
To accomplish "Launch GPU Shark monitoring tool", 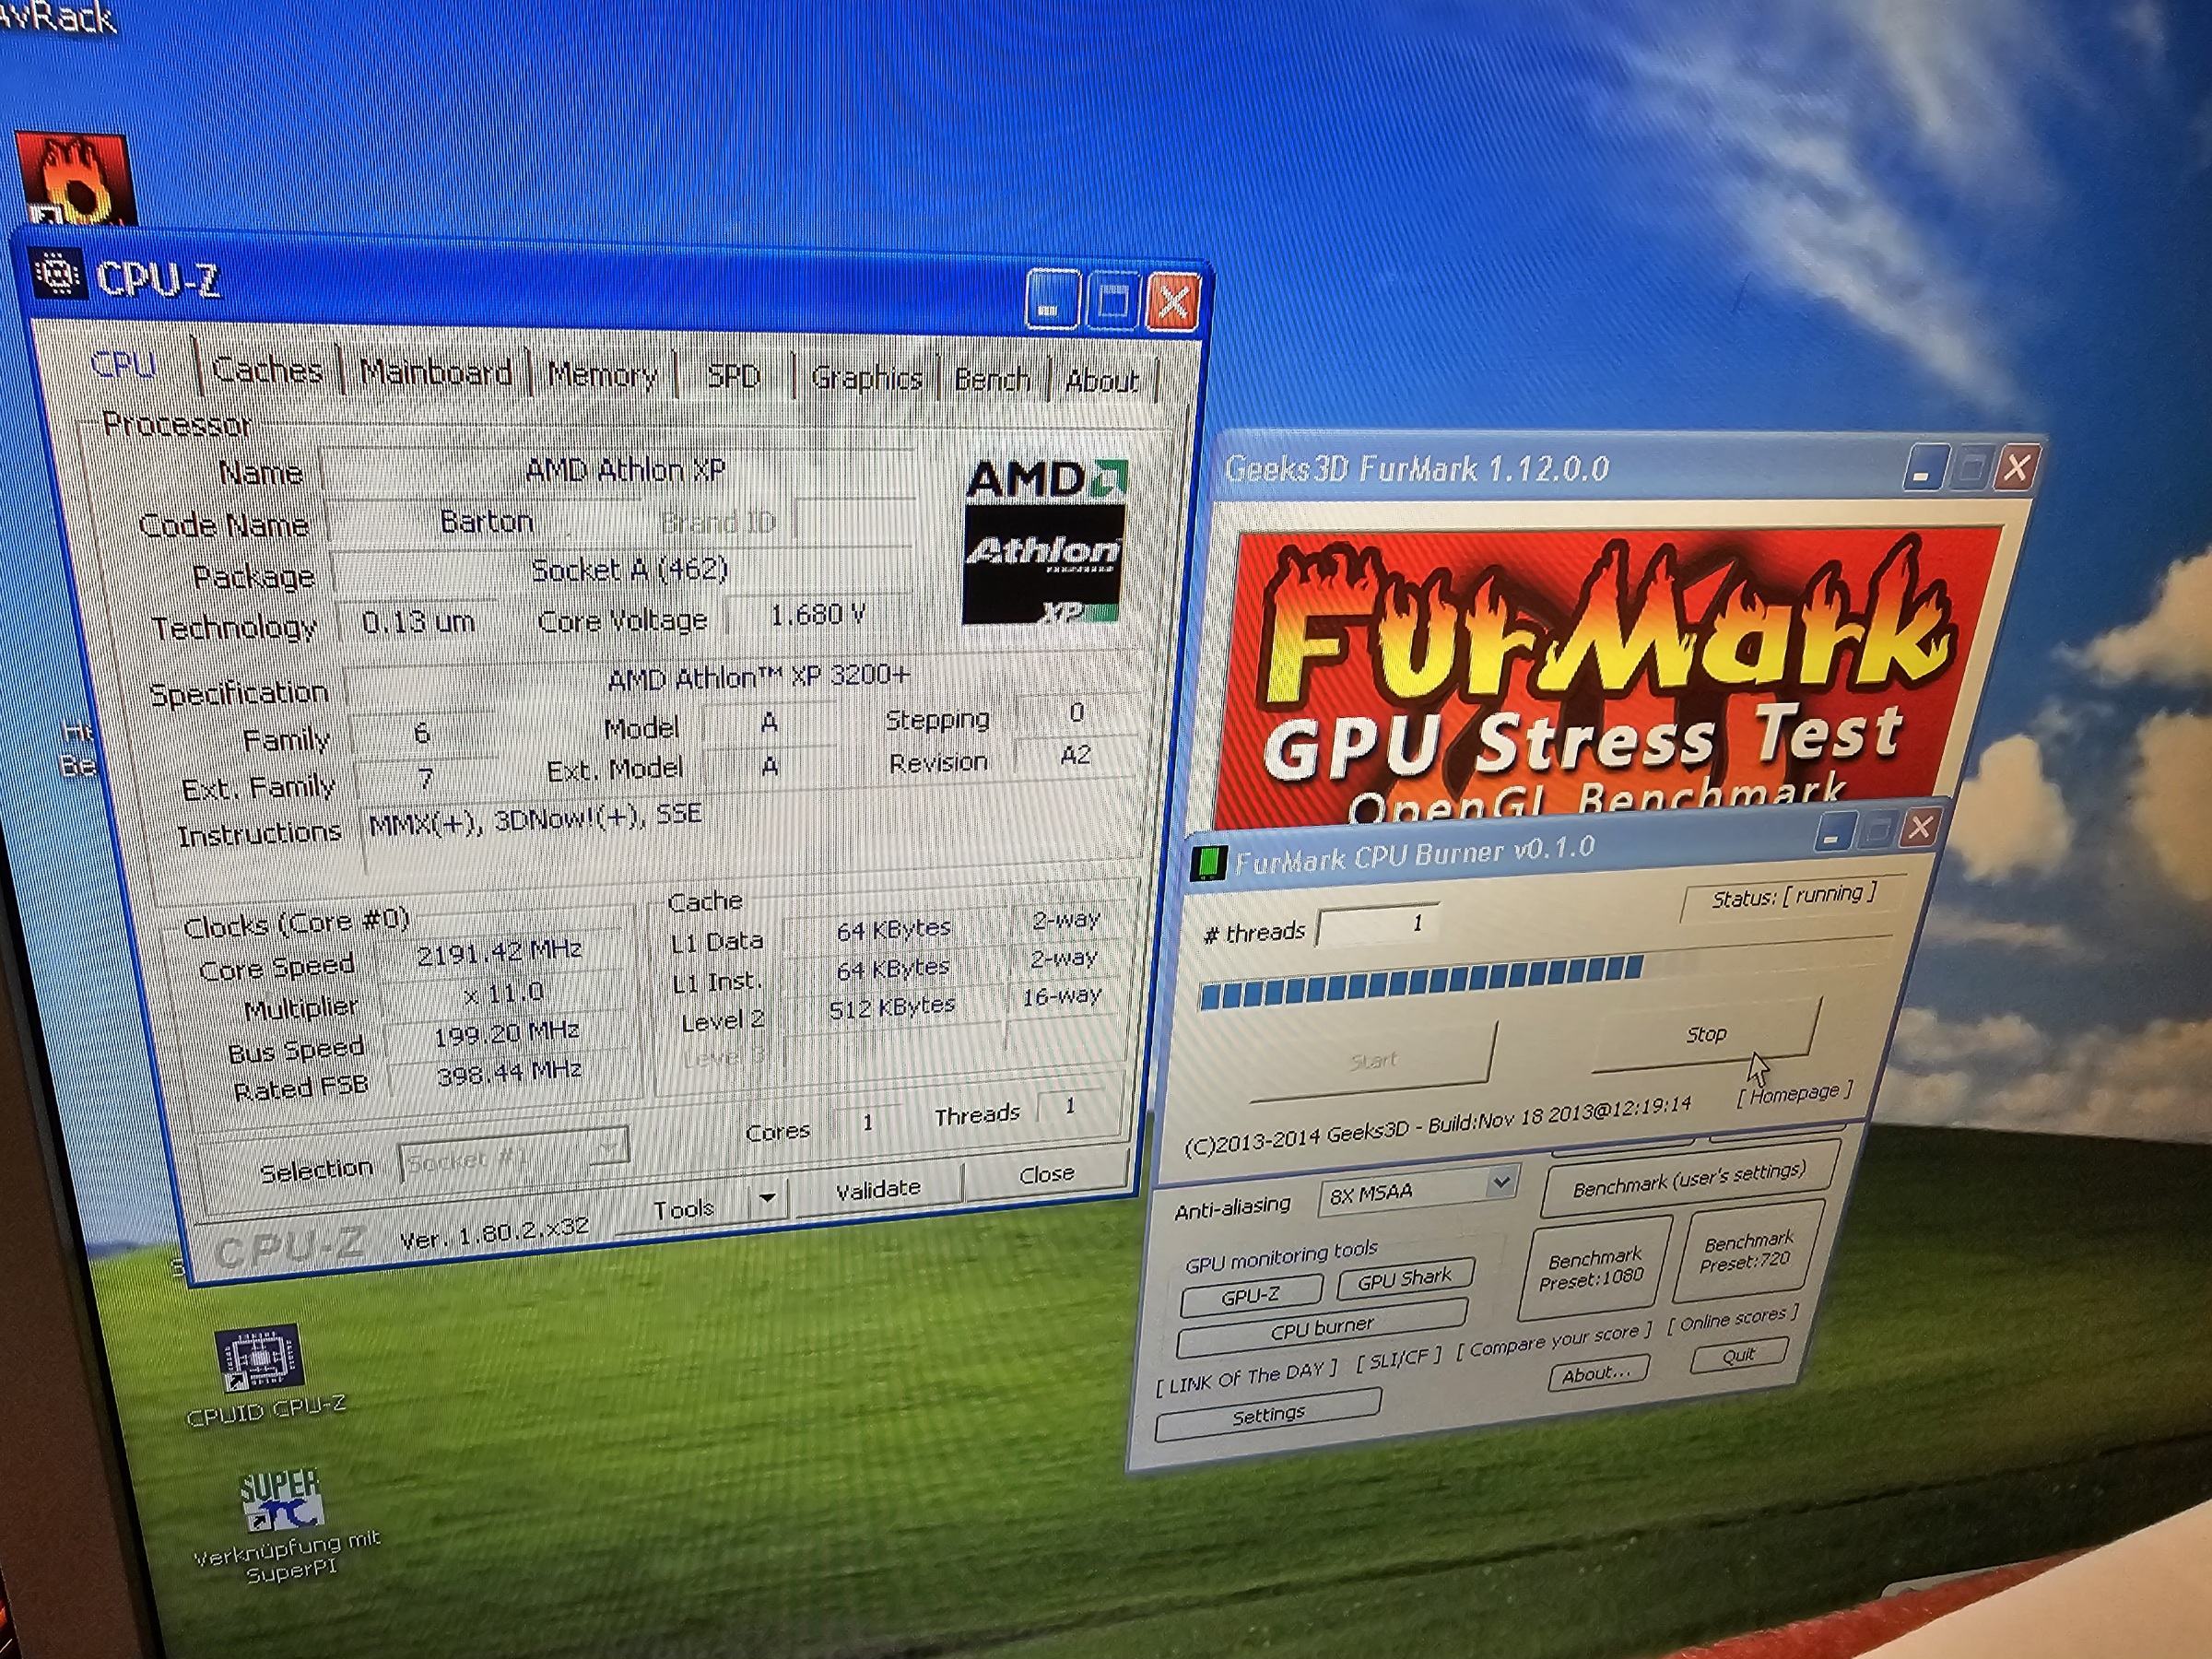I will point(1404,1279).
